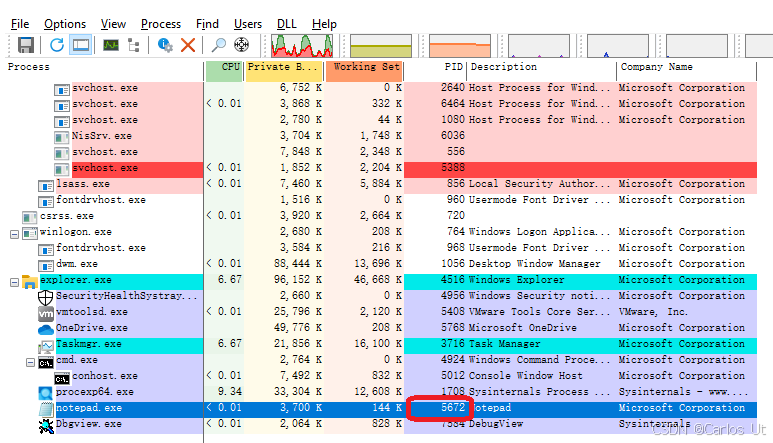Open the Help menu

click(x=324, y=24)
